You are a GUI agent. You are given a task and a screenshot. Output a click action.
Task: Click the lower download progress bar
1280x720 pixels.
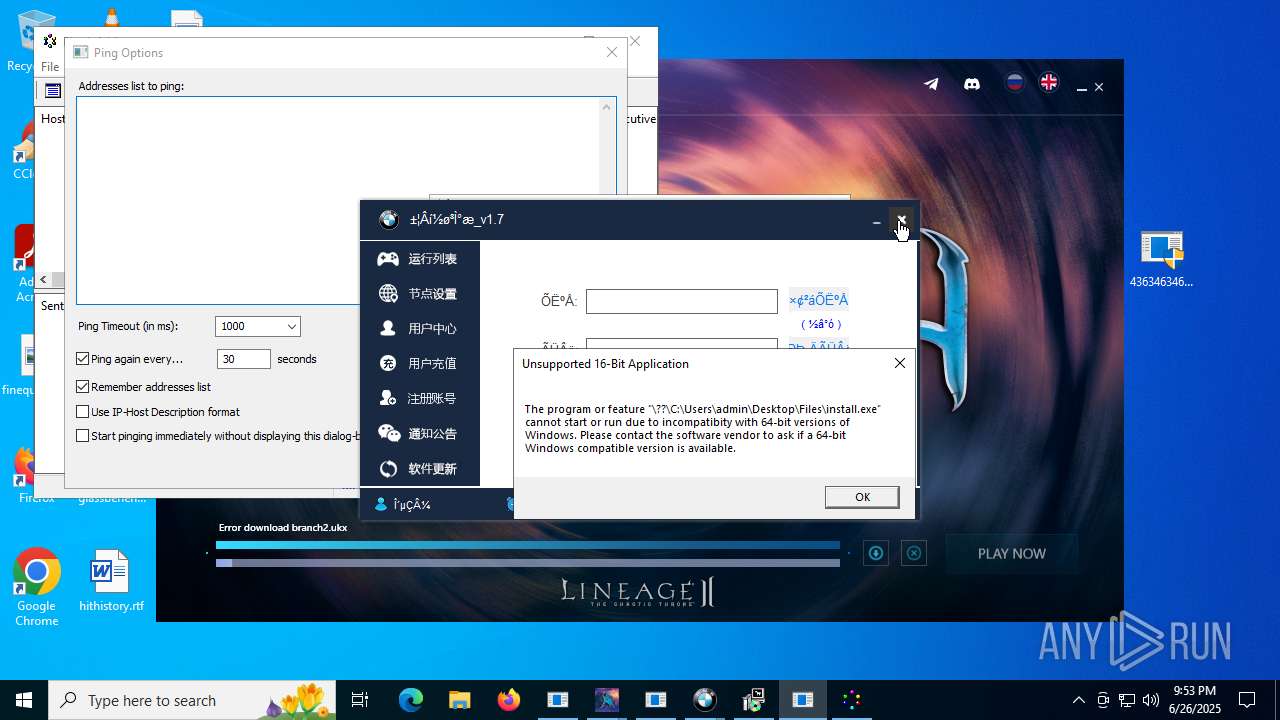(x=528, y=563)
